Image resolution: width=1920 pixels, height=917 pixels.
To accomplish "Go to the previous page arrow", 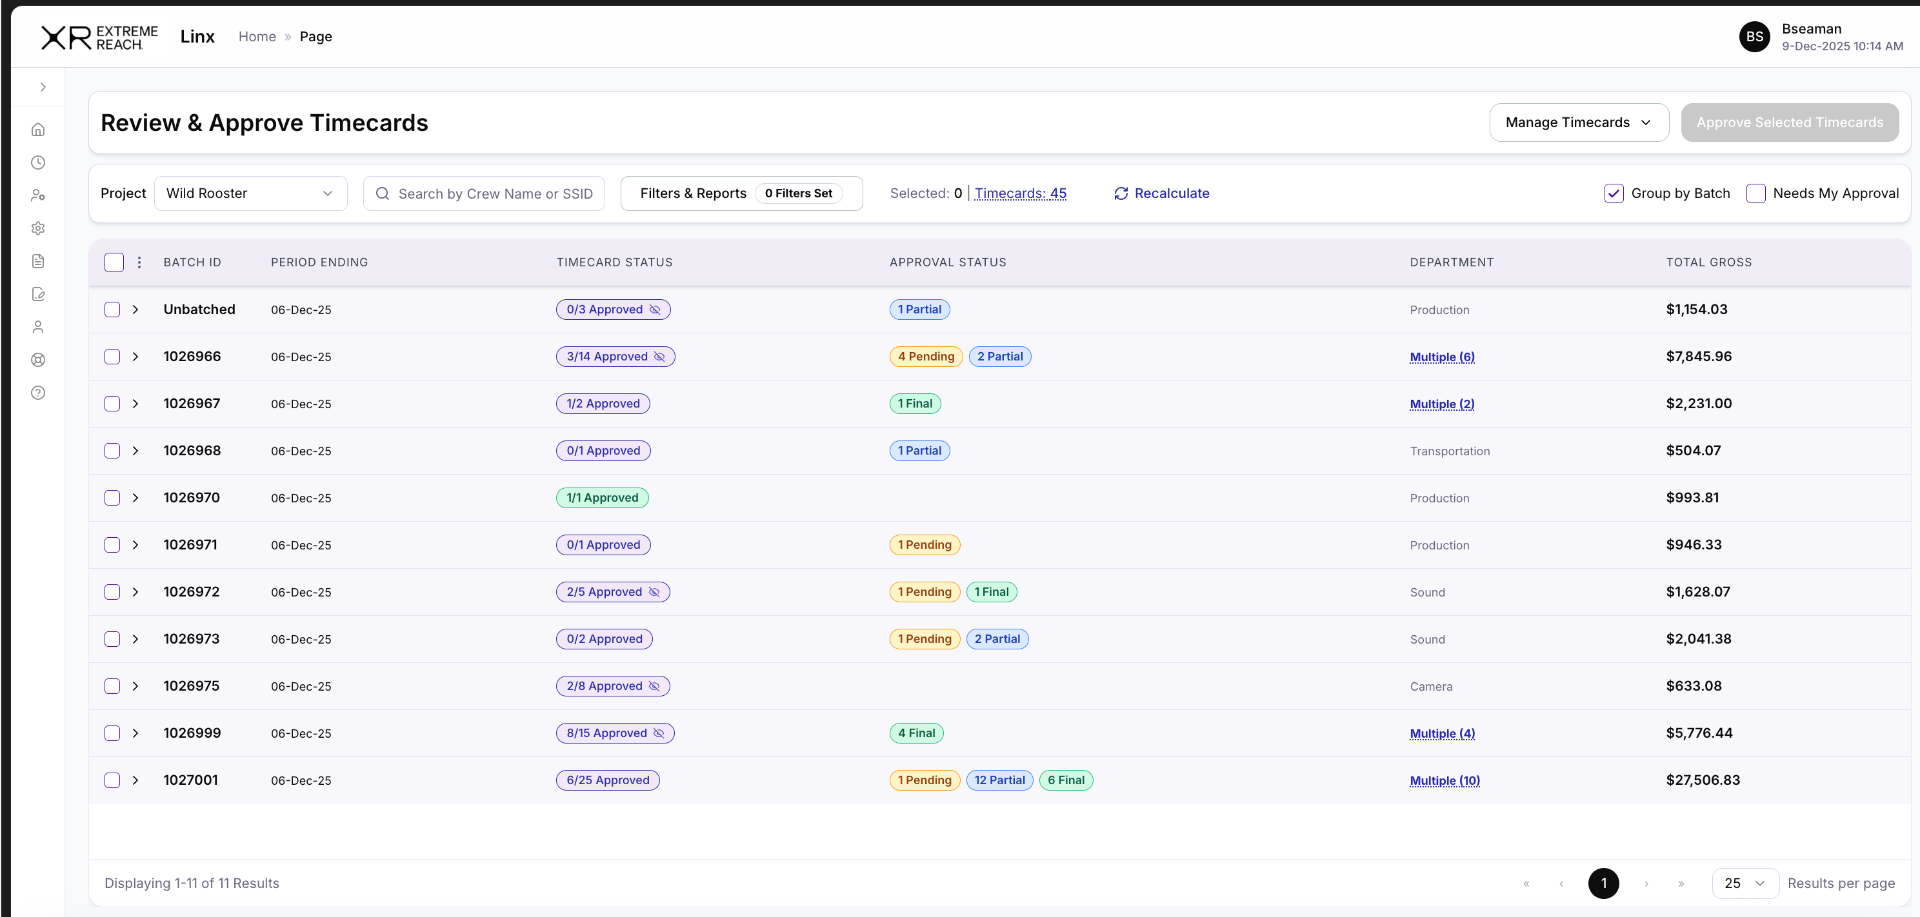I will coord(1561,884).
